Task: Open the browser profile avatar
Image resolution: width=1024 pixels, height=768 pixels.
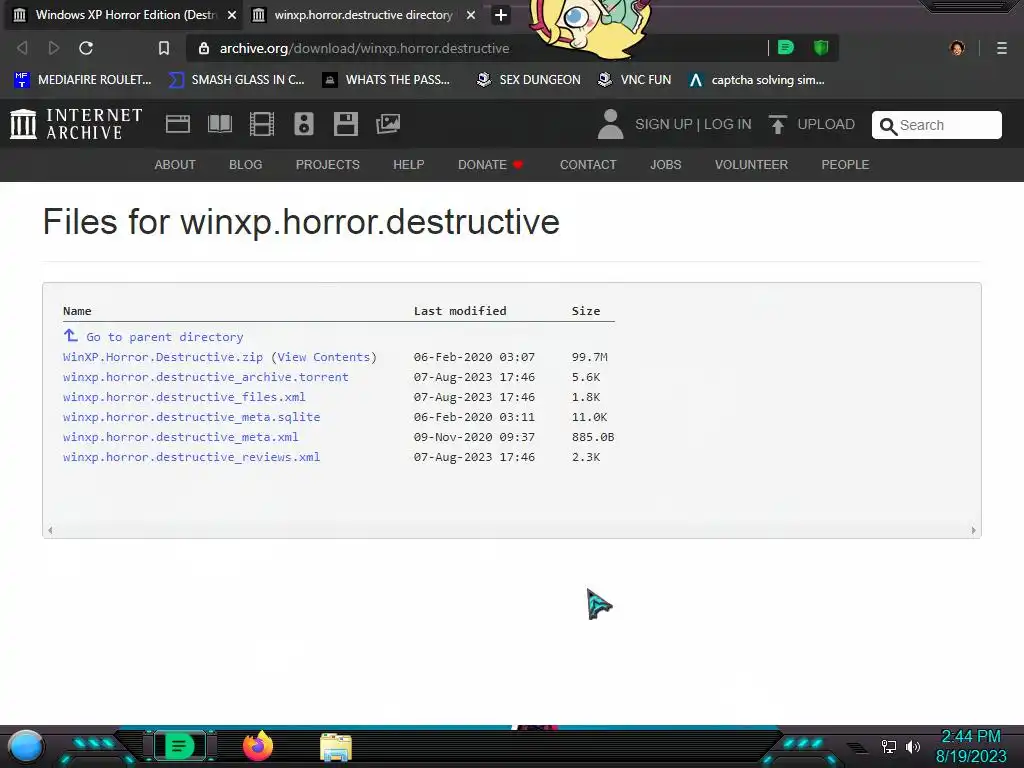Action: coord(957,48)
